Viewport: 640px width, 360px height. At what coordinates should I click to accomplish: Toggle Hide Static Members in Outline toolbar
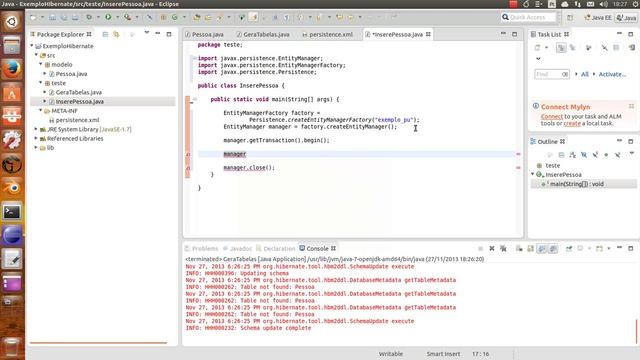click(596, 155)
